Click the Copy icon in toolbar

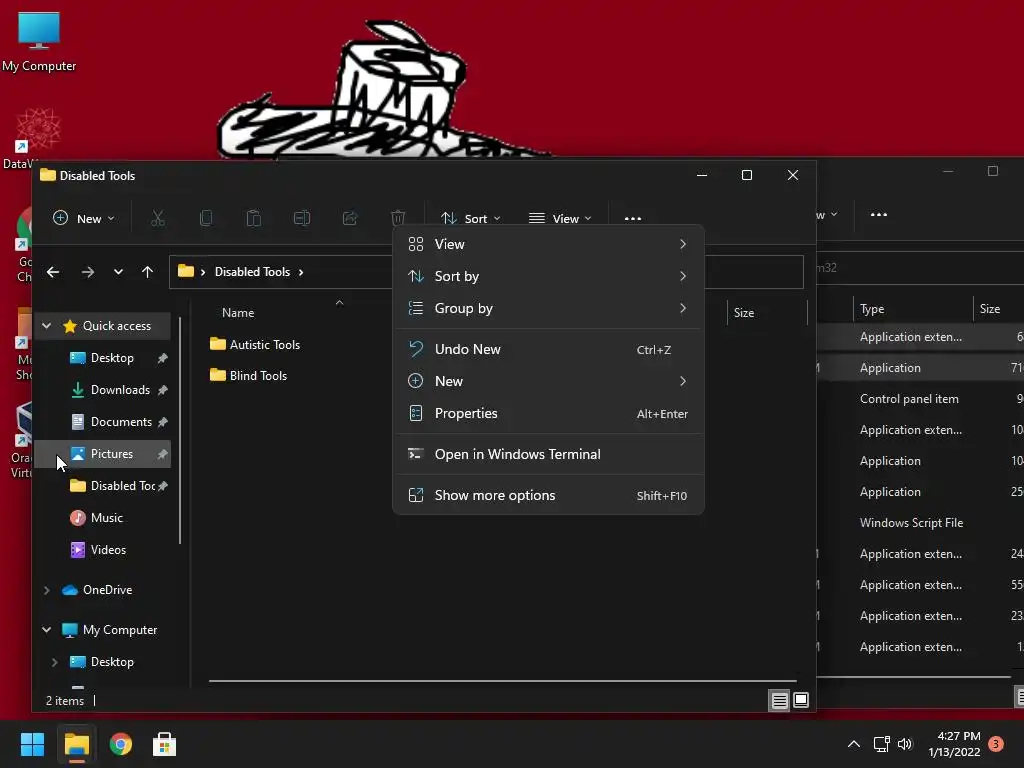coord(206,218)
